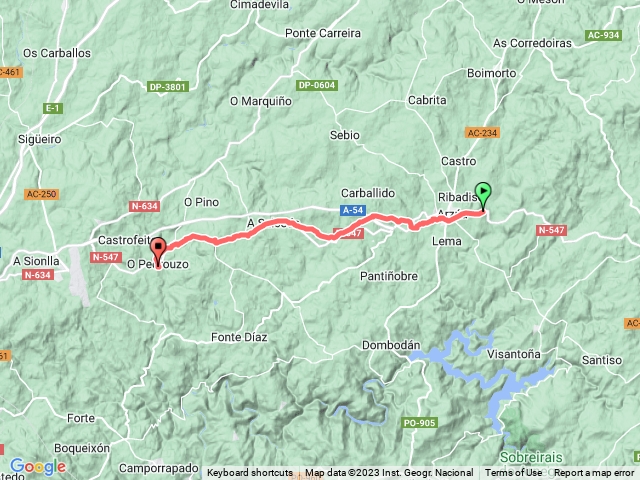Viewport: 640px width, 480px height.
Task: Click the E-1 route shield
Action: point(53,108)
